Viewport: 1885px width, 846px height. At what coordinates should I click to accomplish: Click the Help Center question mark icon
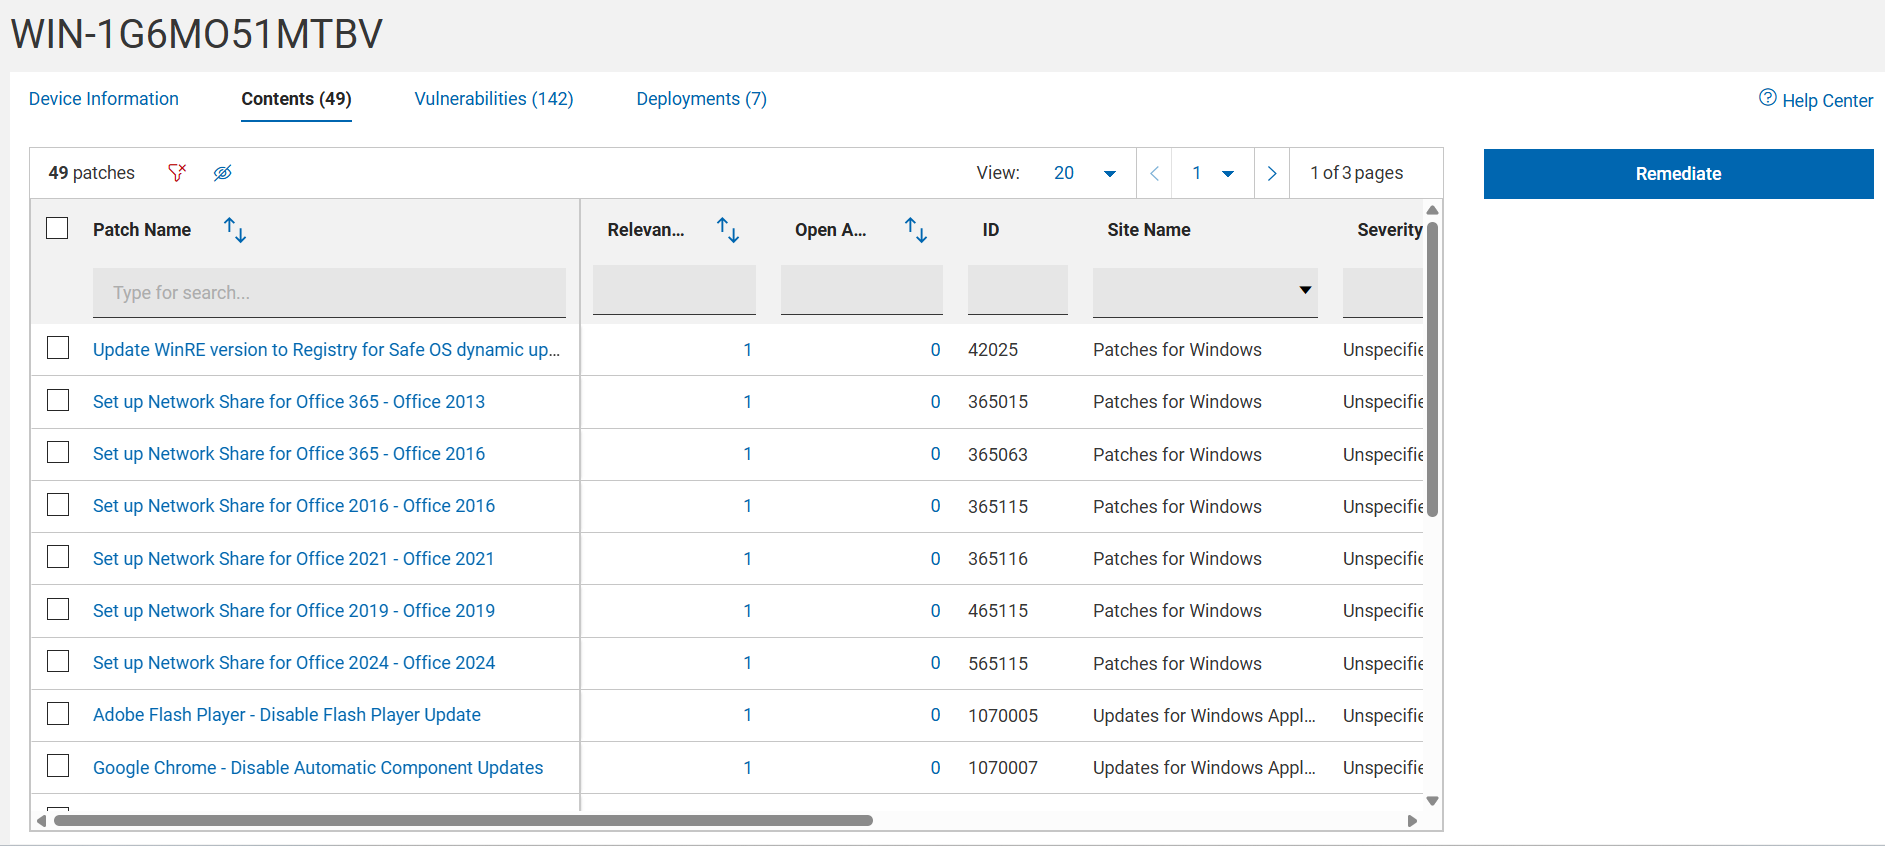(x=1767, y=98)
